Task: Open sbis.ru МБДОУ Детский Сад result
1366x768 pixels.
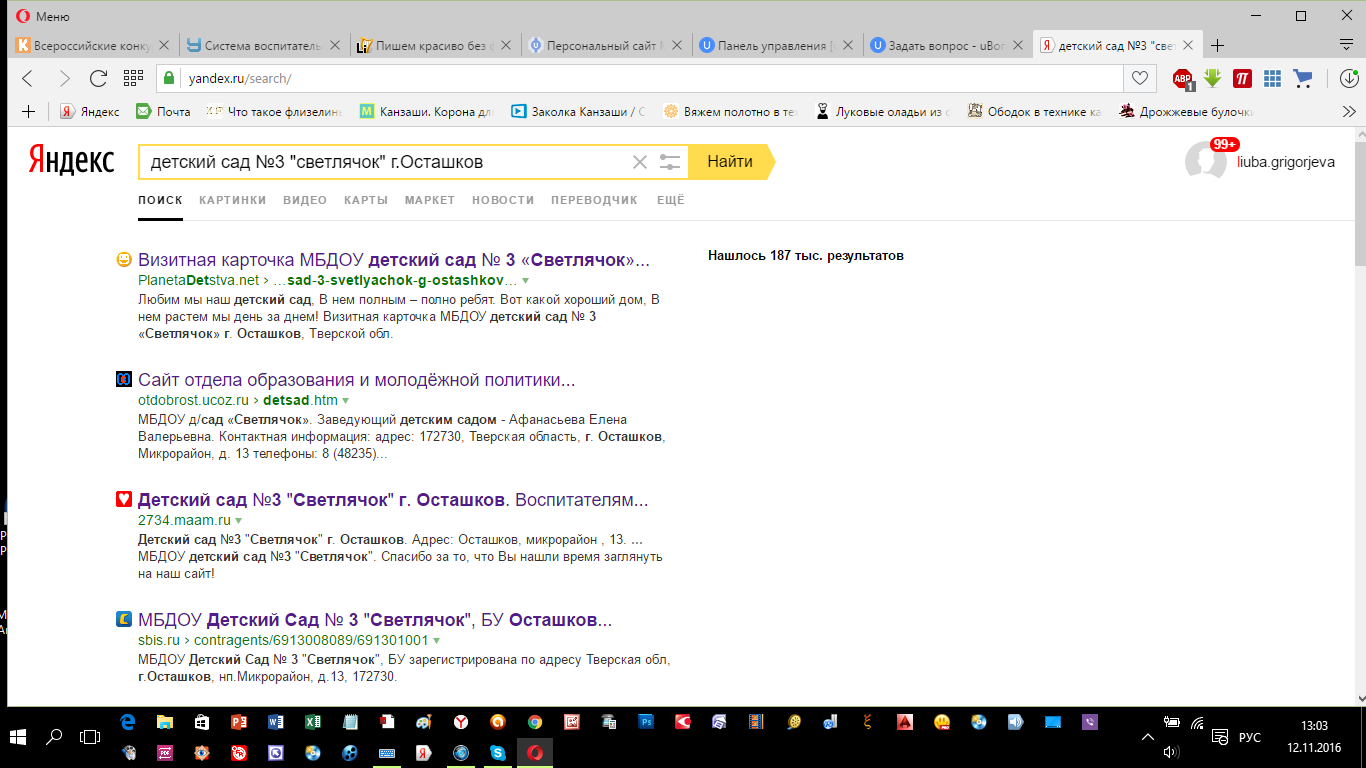Action: 375,620
